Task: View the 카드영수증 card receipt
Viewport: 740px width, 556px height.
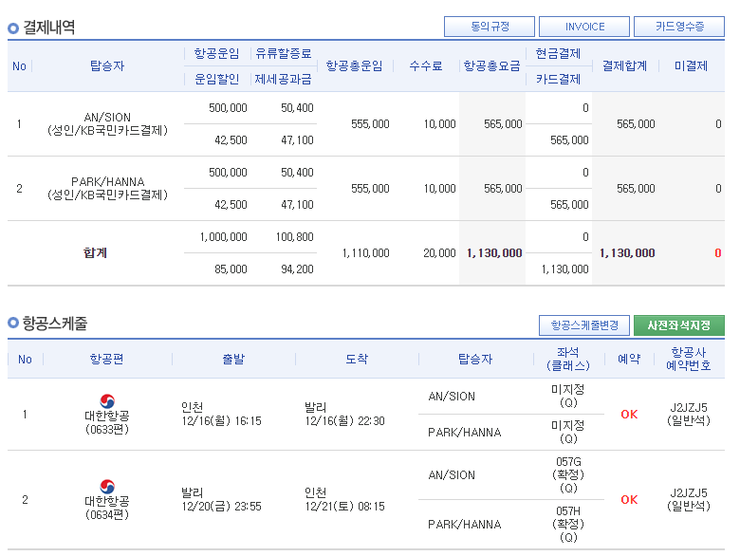Action: (x=681, y=27)
